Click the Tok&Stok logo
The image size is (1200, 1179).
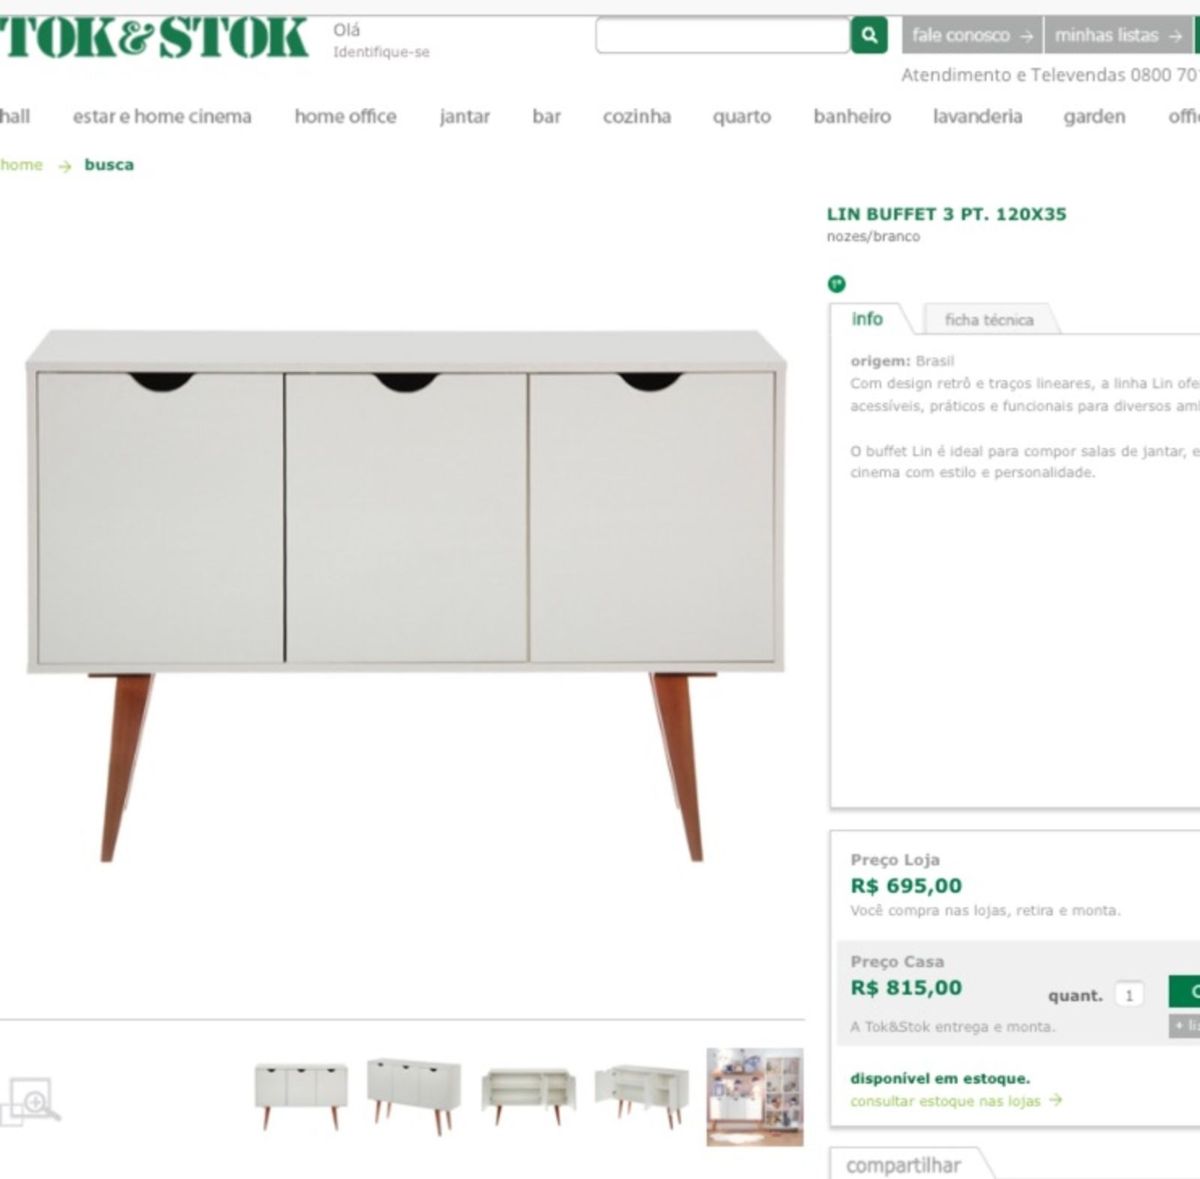point(155,37)
